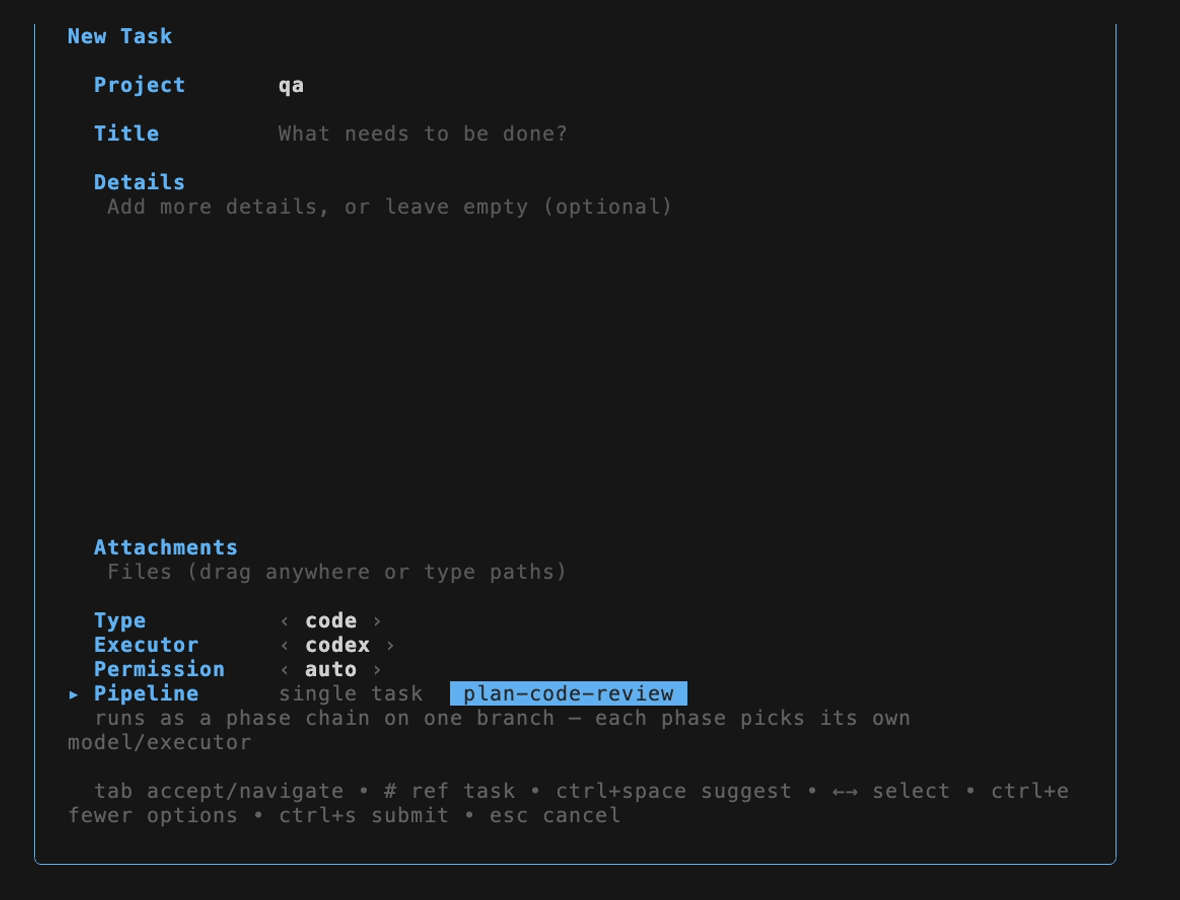Screen dimensions: 1180x900
Task: Click the code value in Type row
Action: tap(330, 621)
